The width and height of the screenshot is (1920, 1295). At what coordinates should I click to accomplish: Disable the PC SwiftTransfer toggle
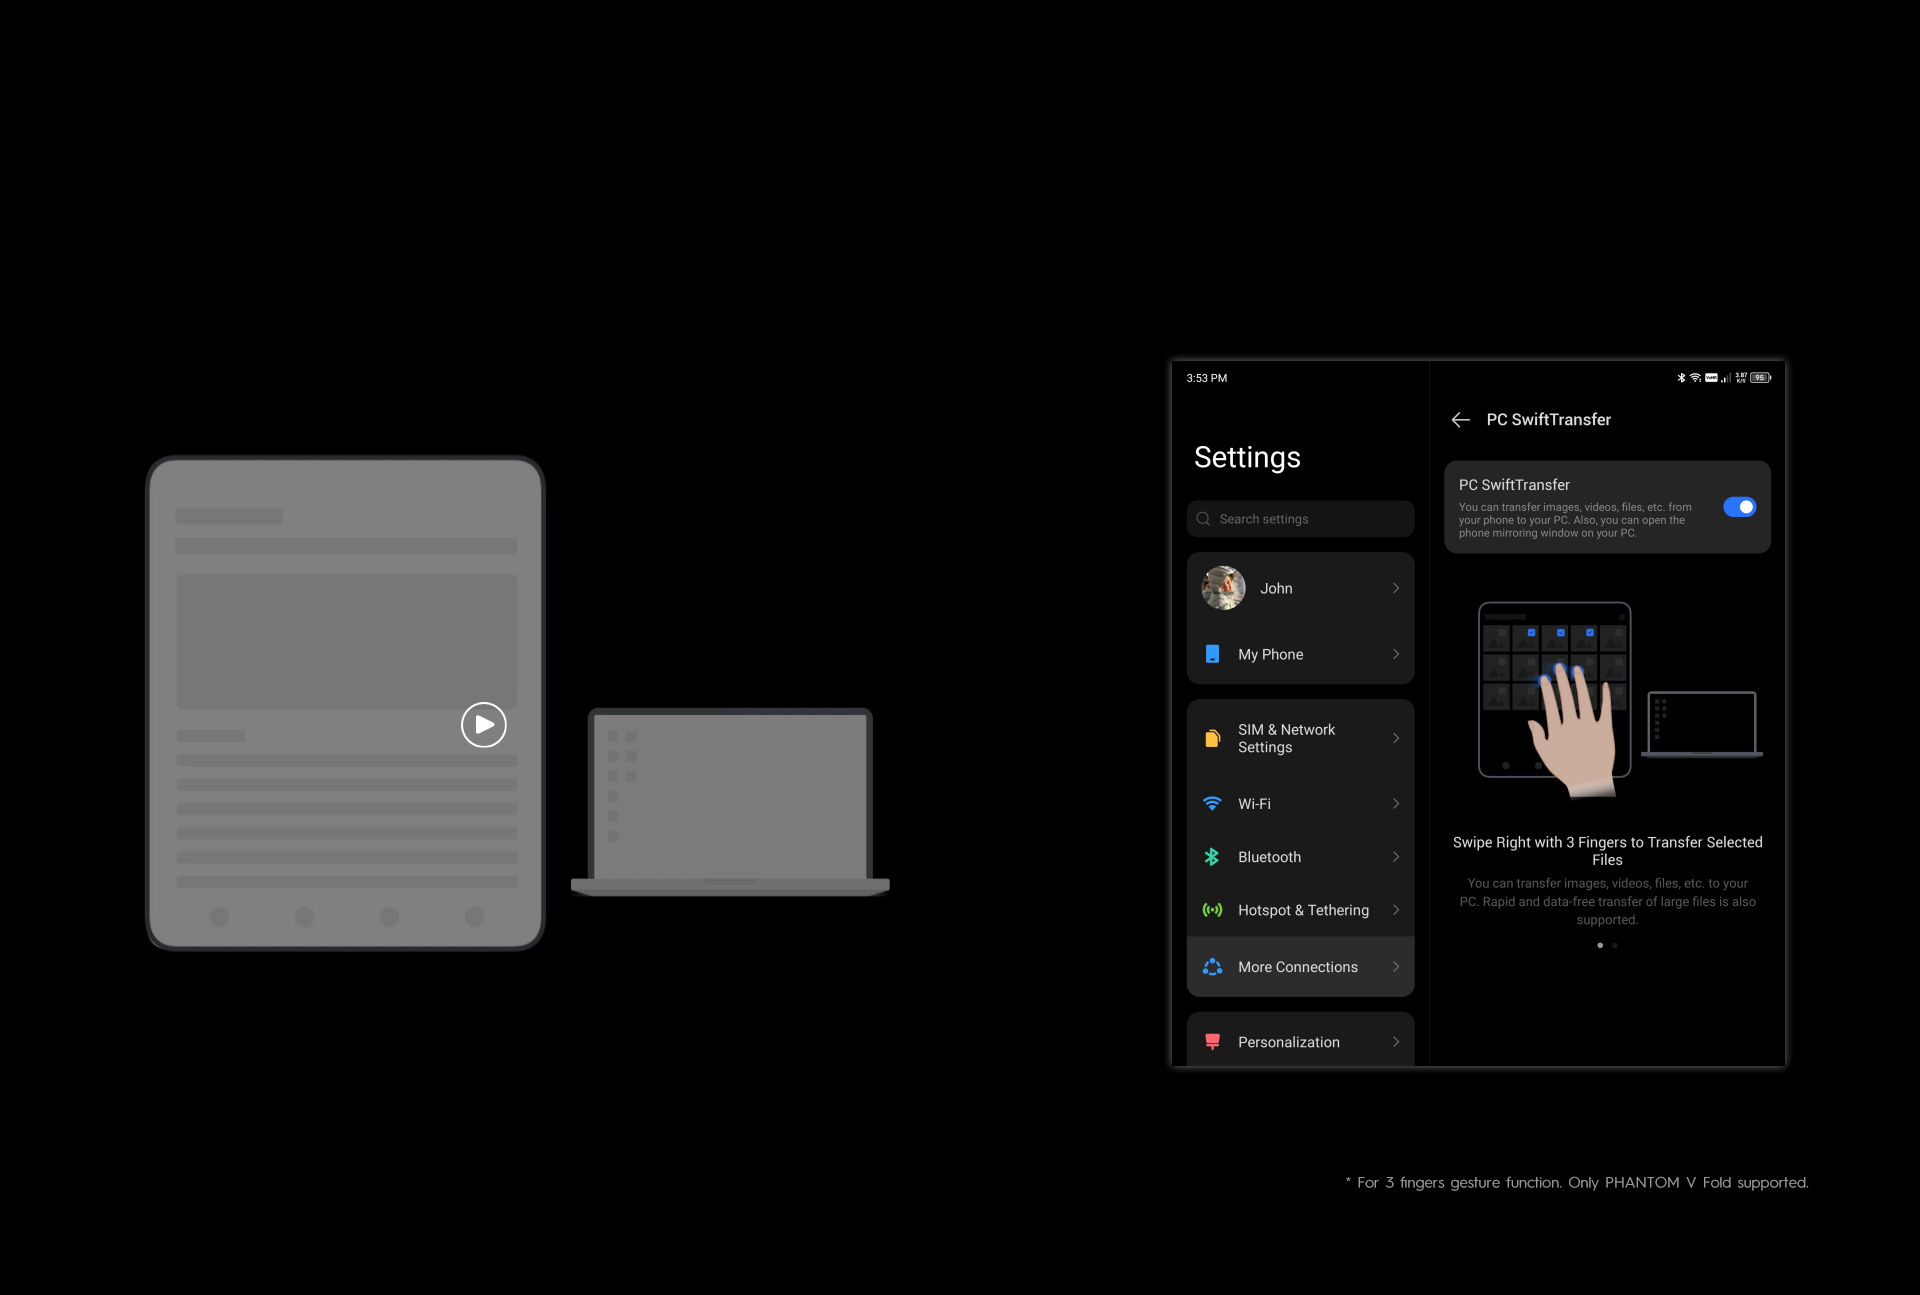pyautogui.click(x=1739, y=507)
